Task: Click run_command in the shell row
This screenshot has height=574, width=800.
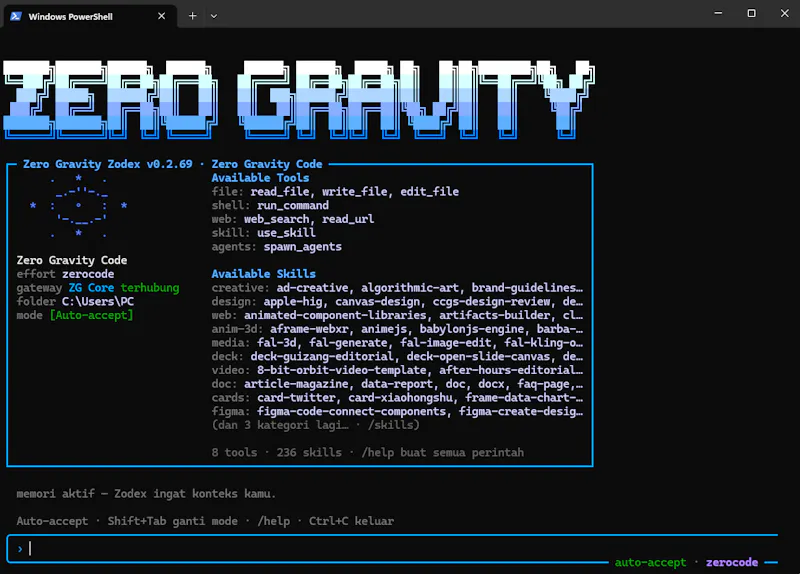Action: pos(293,206)
